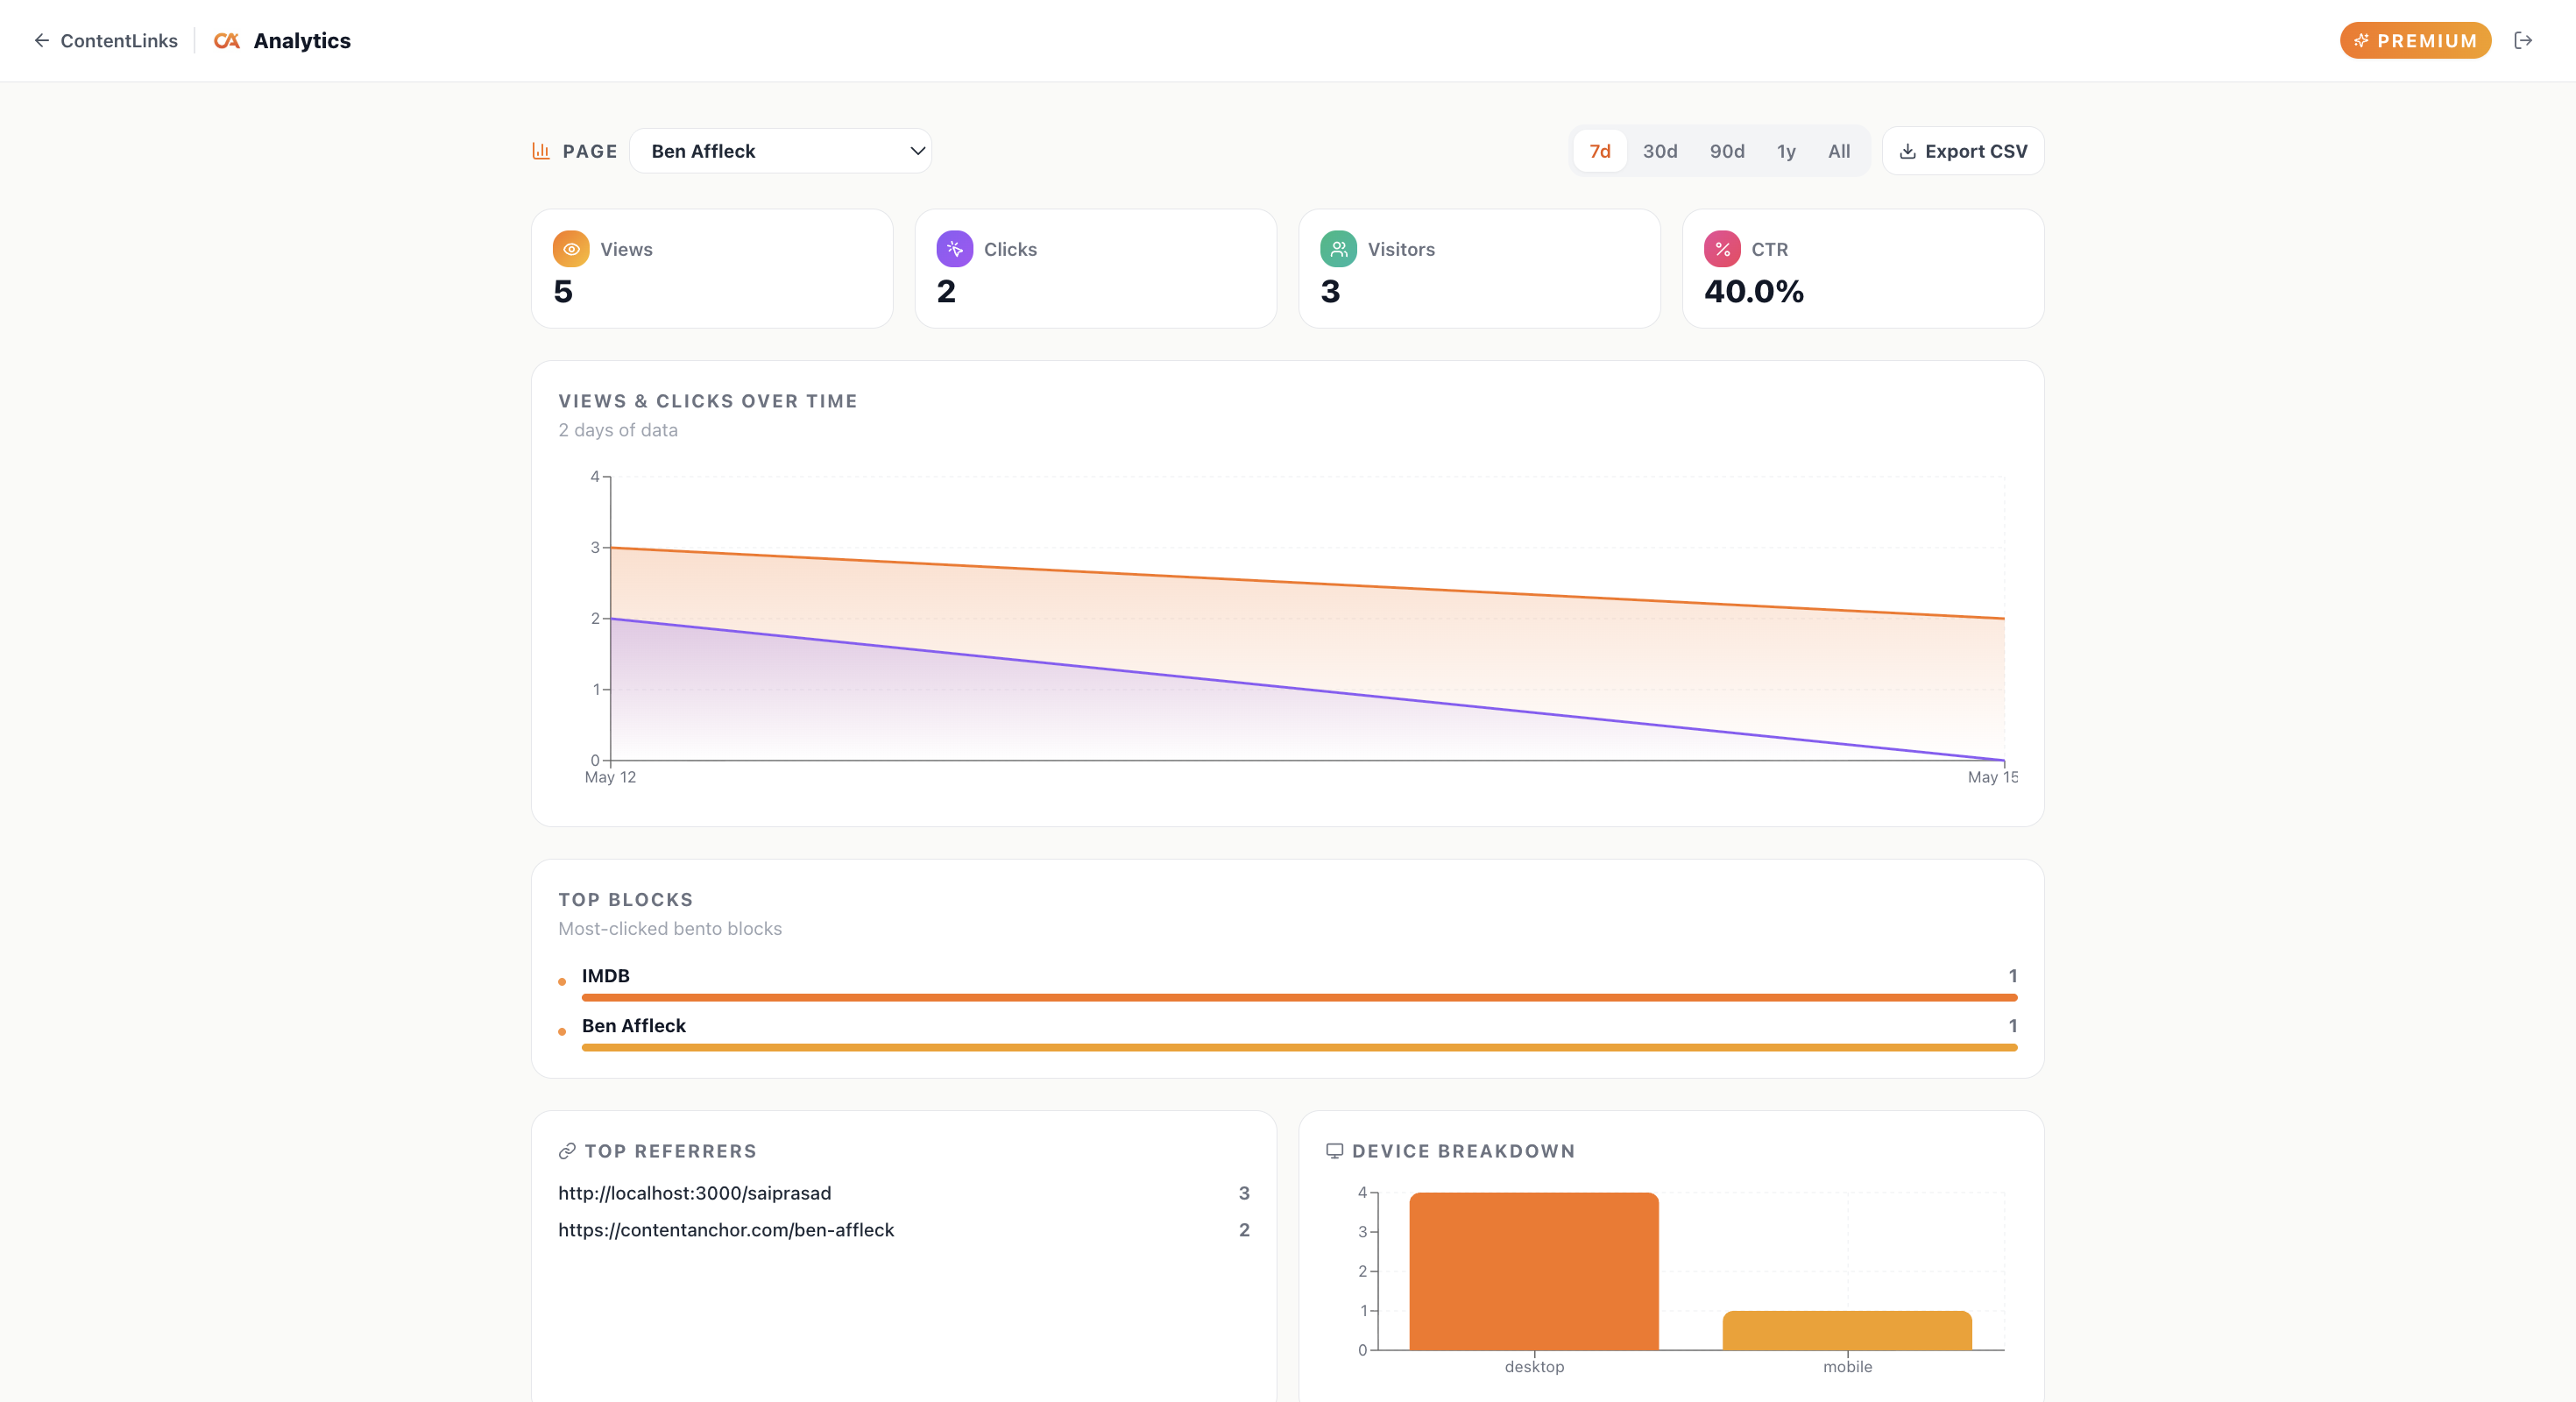Go back to ContentLinks
The height and width of the screenshot is (1402, 2576).
click(106, 41)
